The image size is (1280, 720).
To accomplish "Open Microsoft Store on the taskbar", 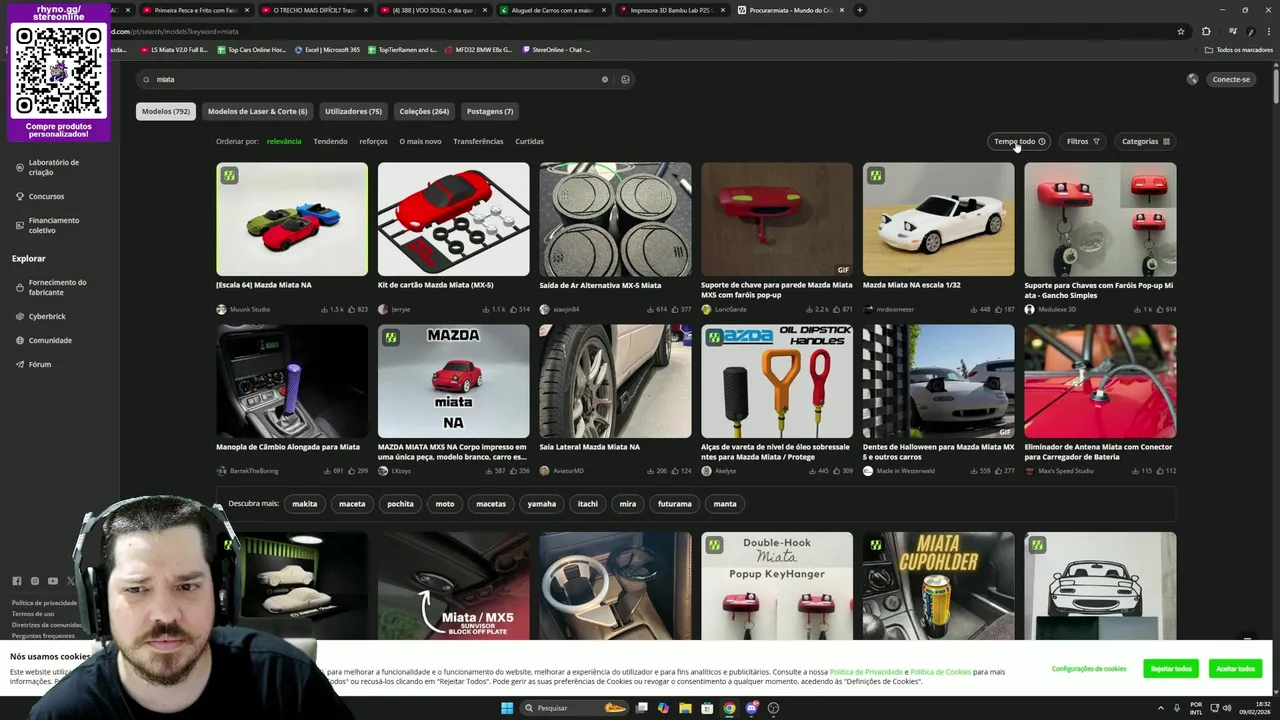I will pyautogui.click(x=707, y=708).
